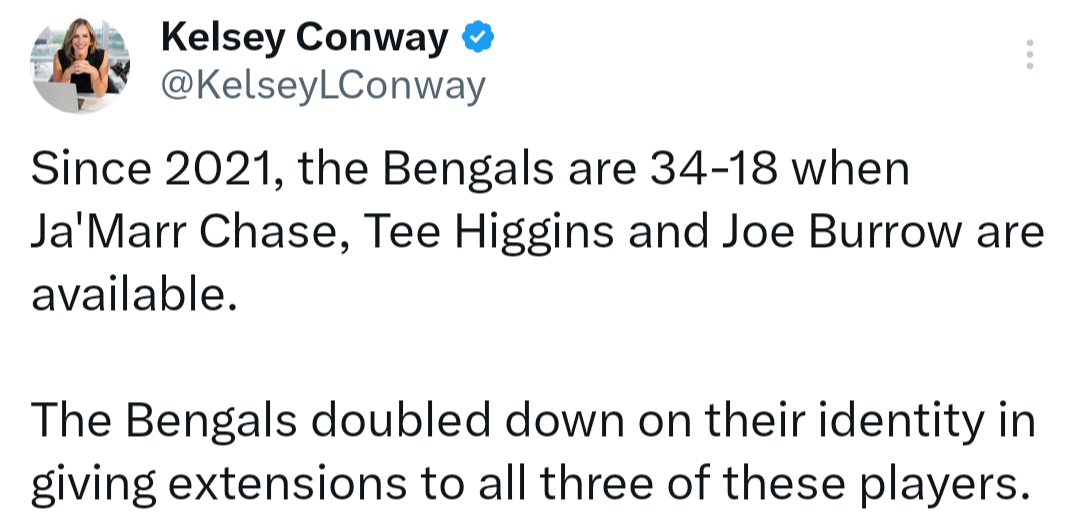Image resolution: width=1080 pixels, height=522 pixels.
Task: Open the @KelseyLConway handle link
Action: pos(323,87)
